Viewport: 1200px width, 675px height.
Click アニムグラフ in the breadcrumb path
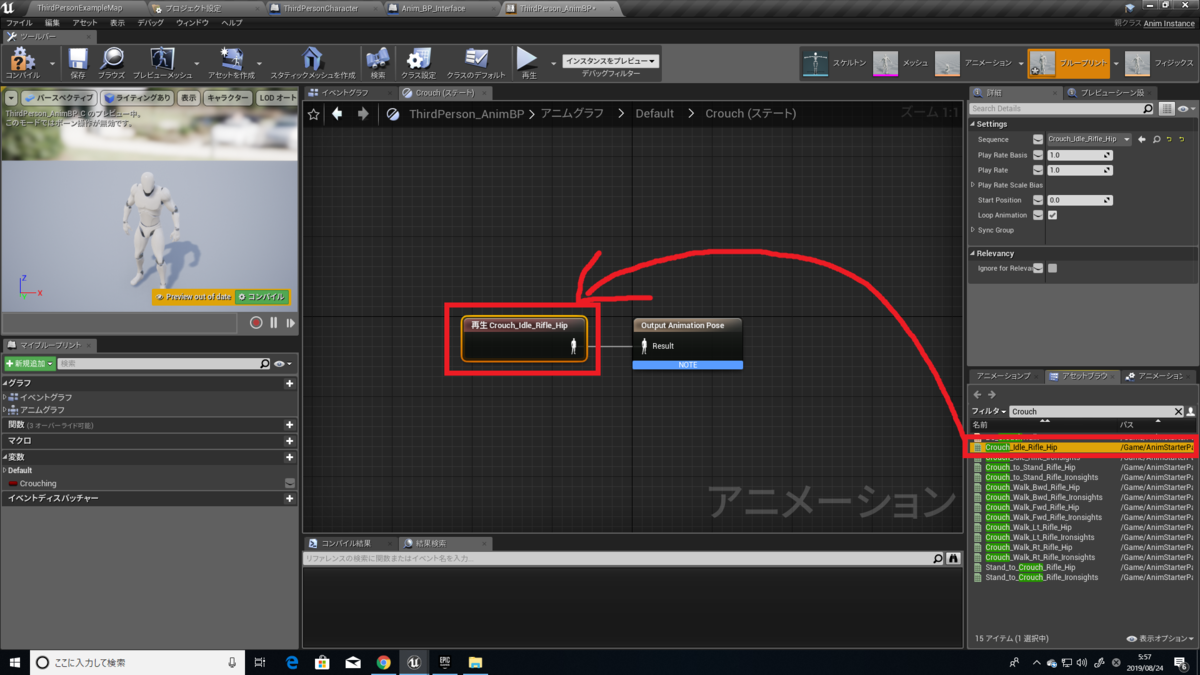coord(572,114)
